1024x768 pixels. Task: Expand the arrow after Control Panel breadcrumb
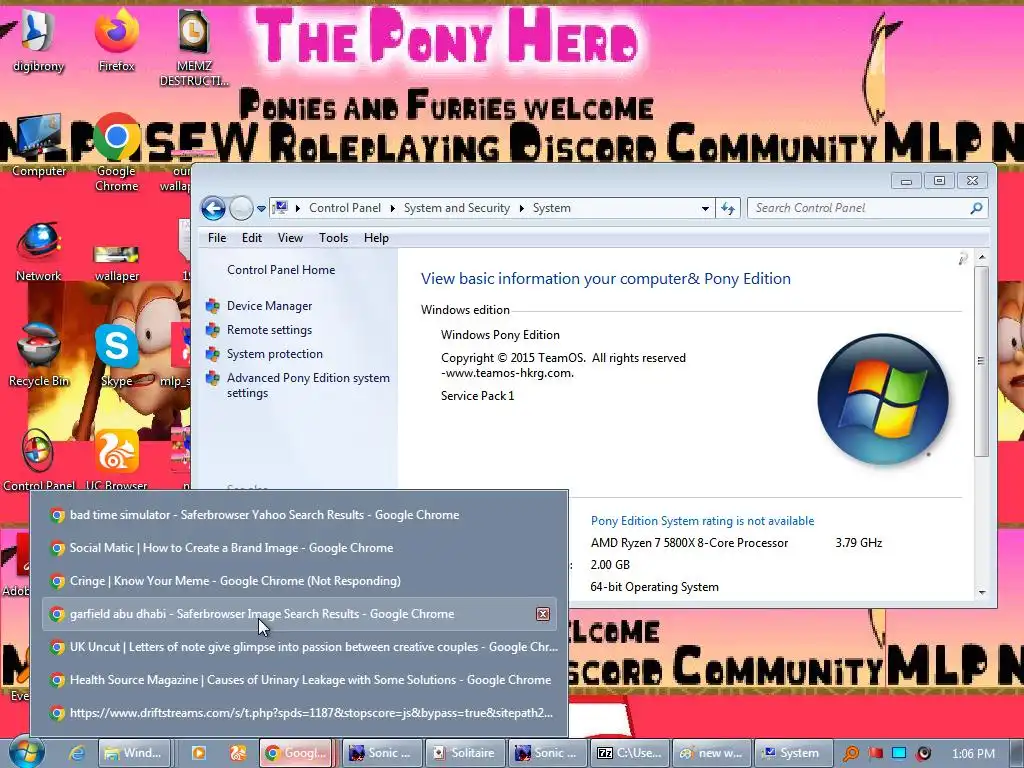(x=392, y=208)
